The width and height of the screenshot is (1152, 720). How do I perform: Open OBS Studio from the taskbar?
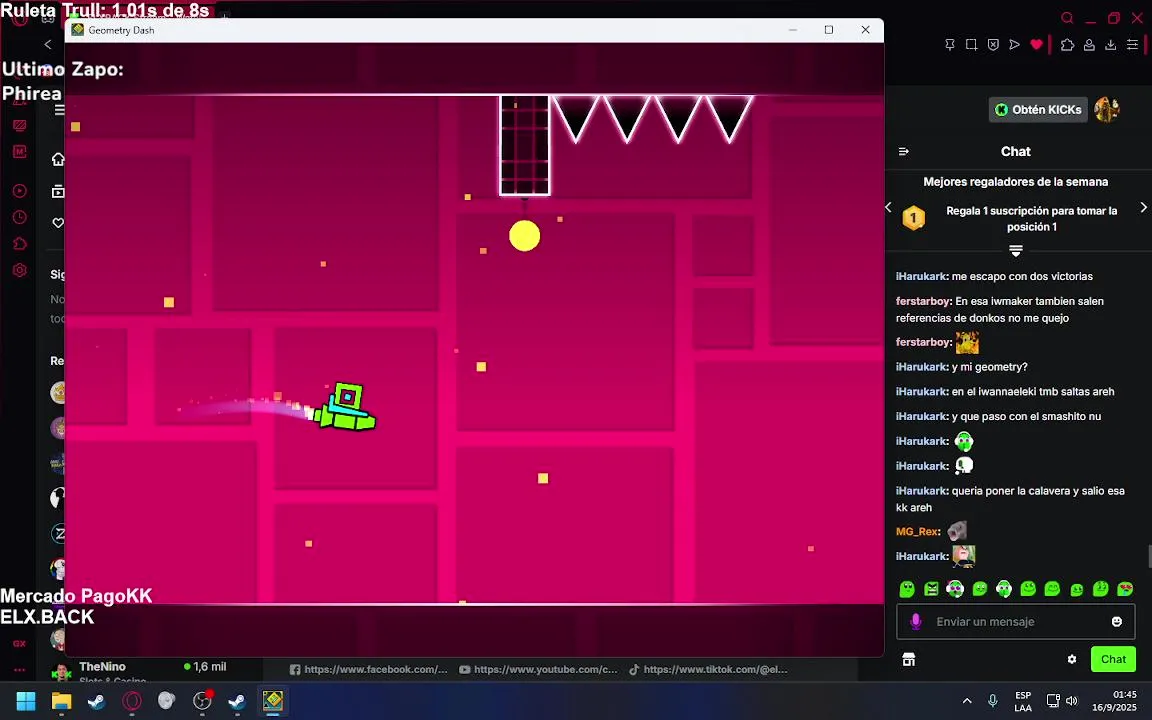(x=202, y=701)
